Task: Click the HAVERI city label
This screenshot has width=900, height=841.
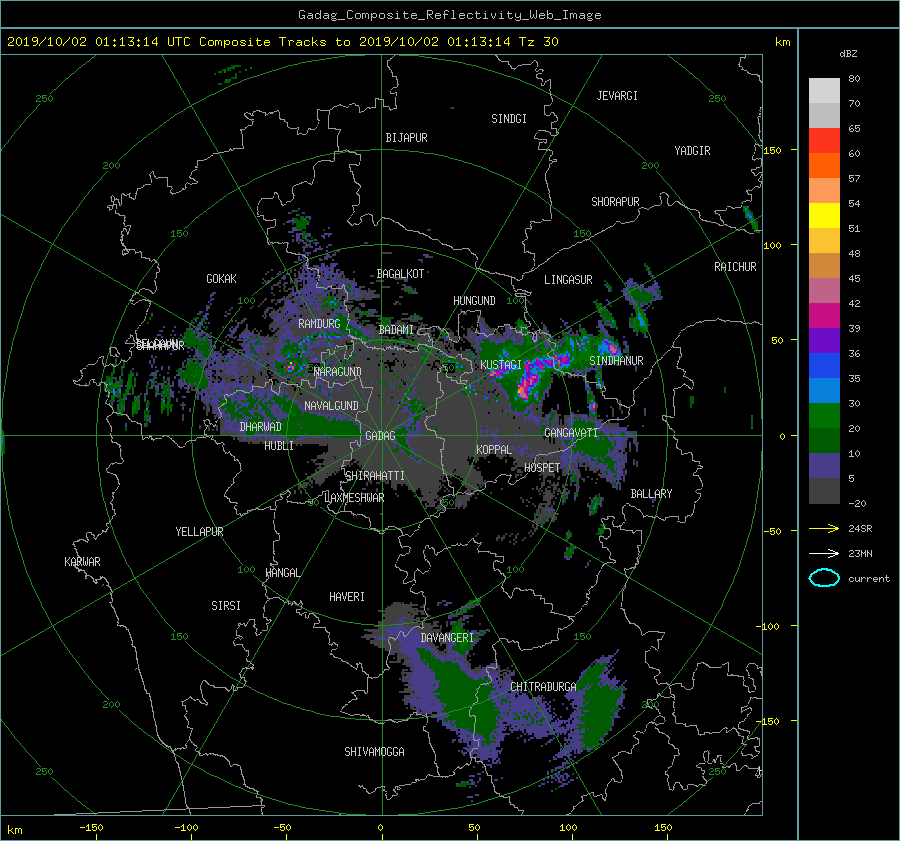Action: 347,597
